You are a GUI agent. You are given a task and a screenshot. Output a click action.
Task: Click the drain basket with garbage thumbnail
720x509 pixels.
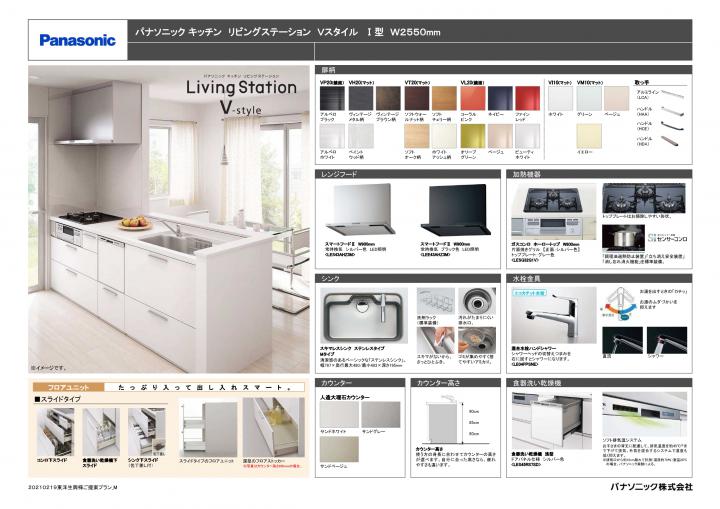[477, 340]
